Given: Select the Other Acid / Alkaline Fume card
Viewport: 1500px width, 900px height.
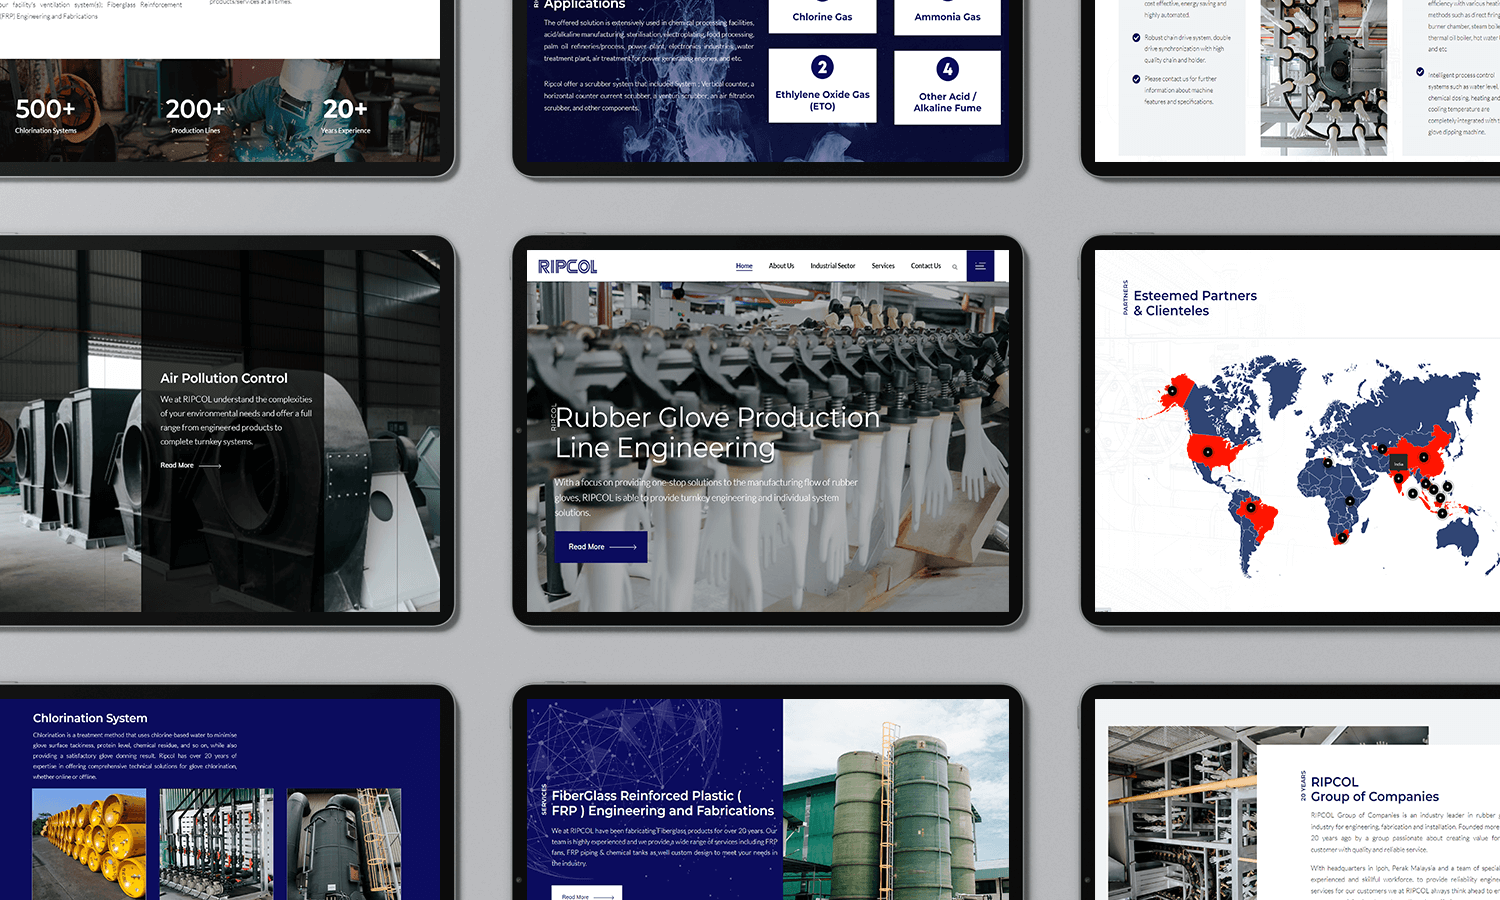Looking at the screenshot, I should tap(947, 87).
